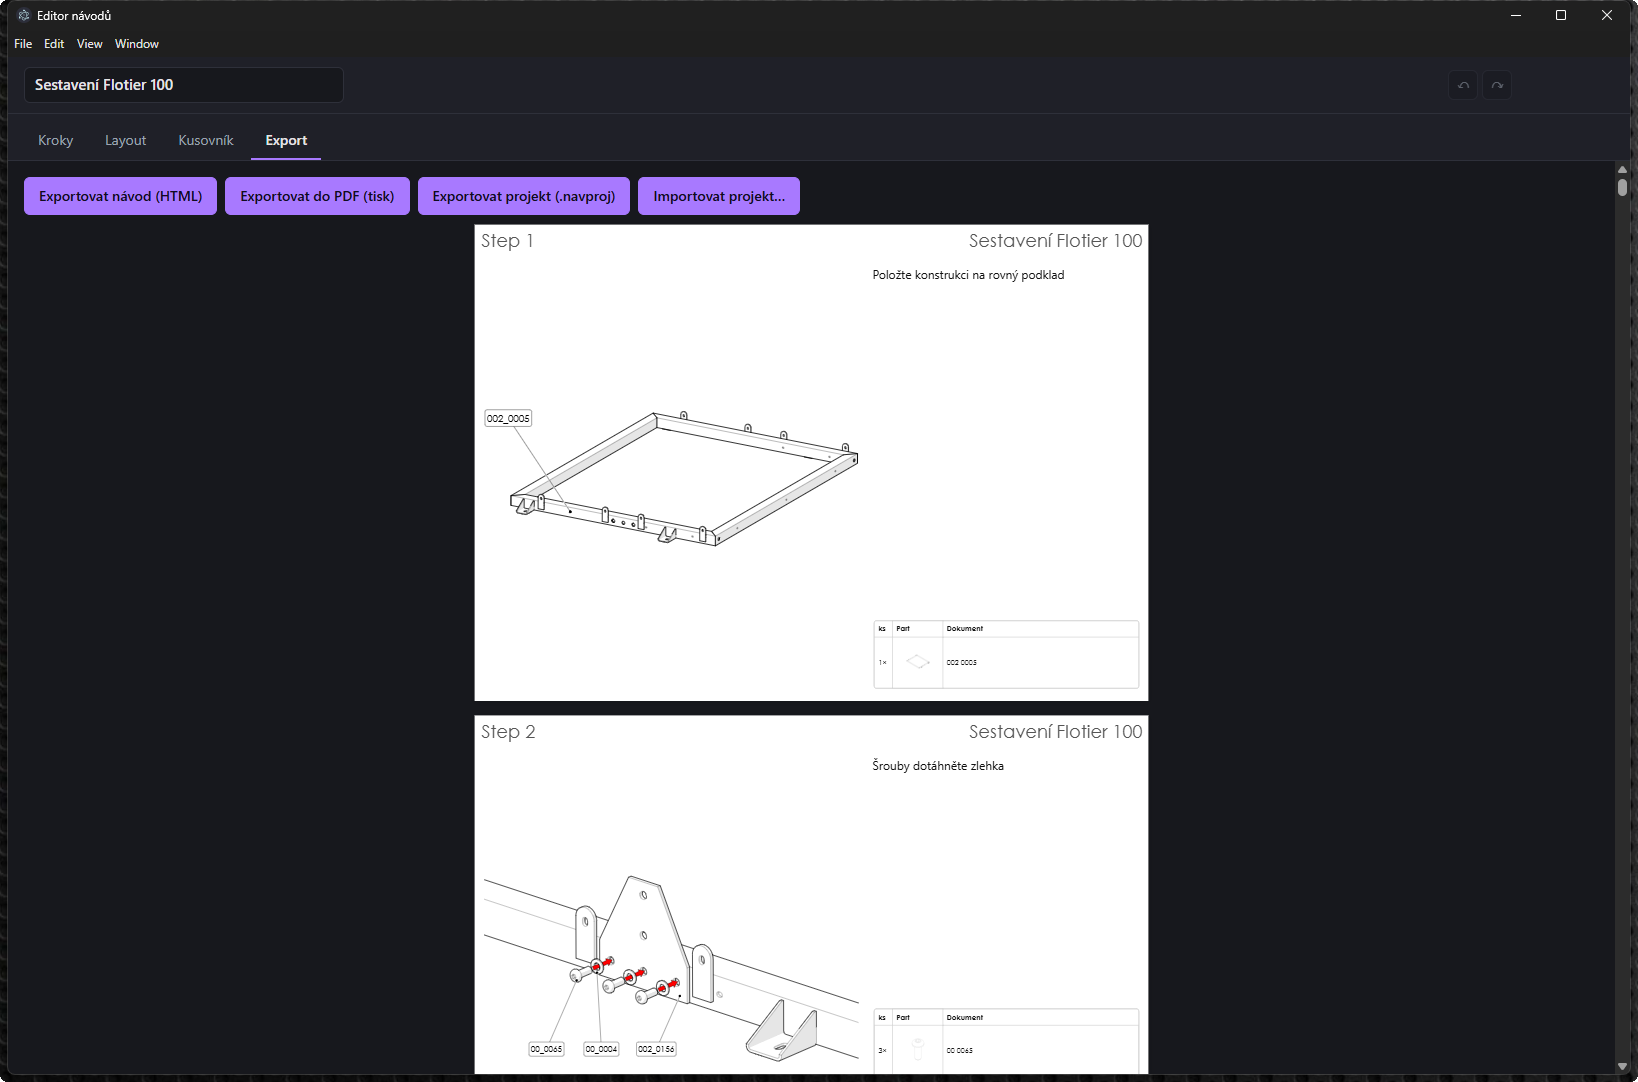Click Dokument column header in Step 2 table
The height and width of the screenshot is (1082, 1638).
coord(965,1017)
